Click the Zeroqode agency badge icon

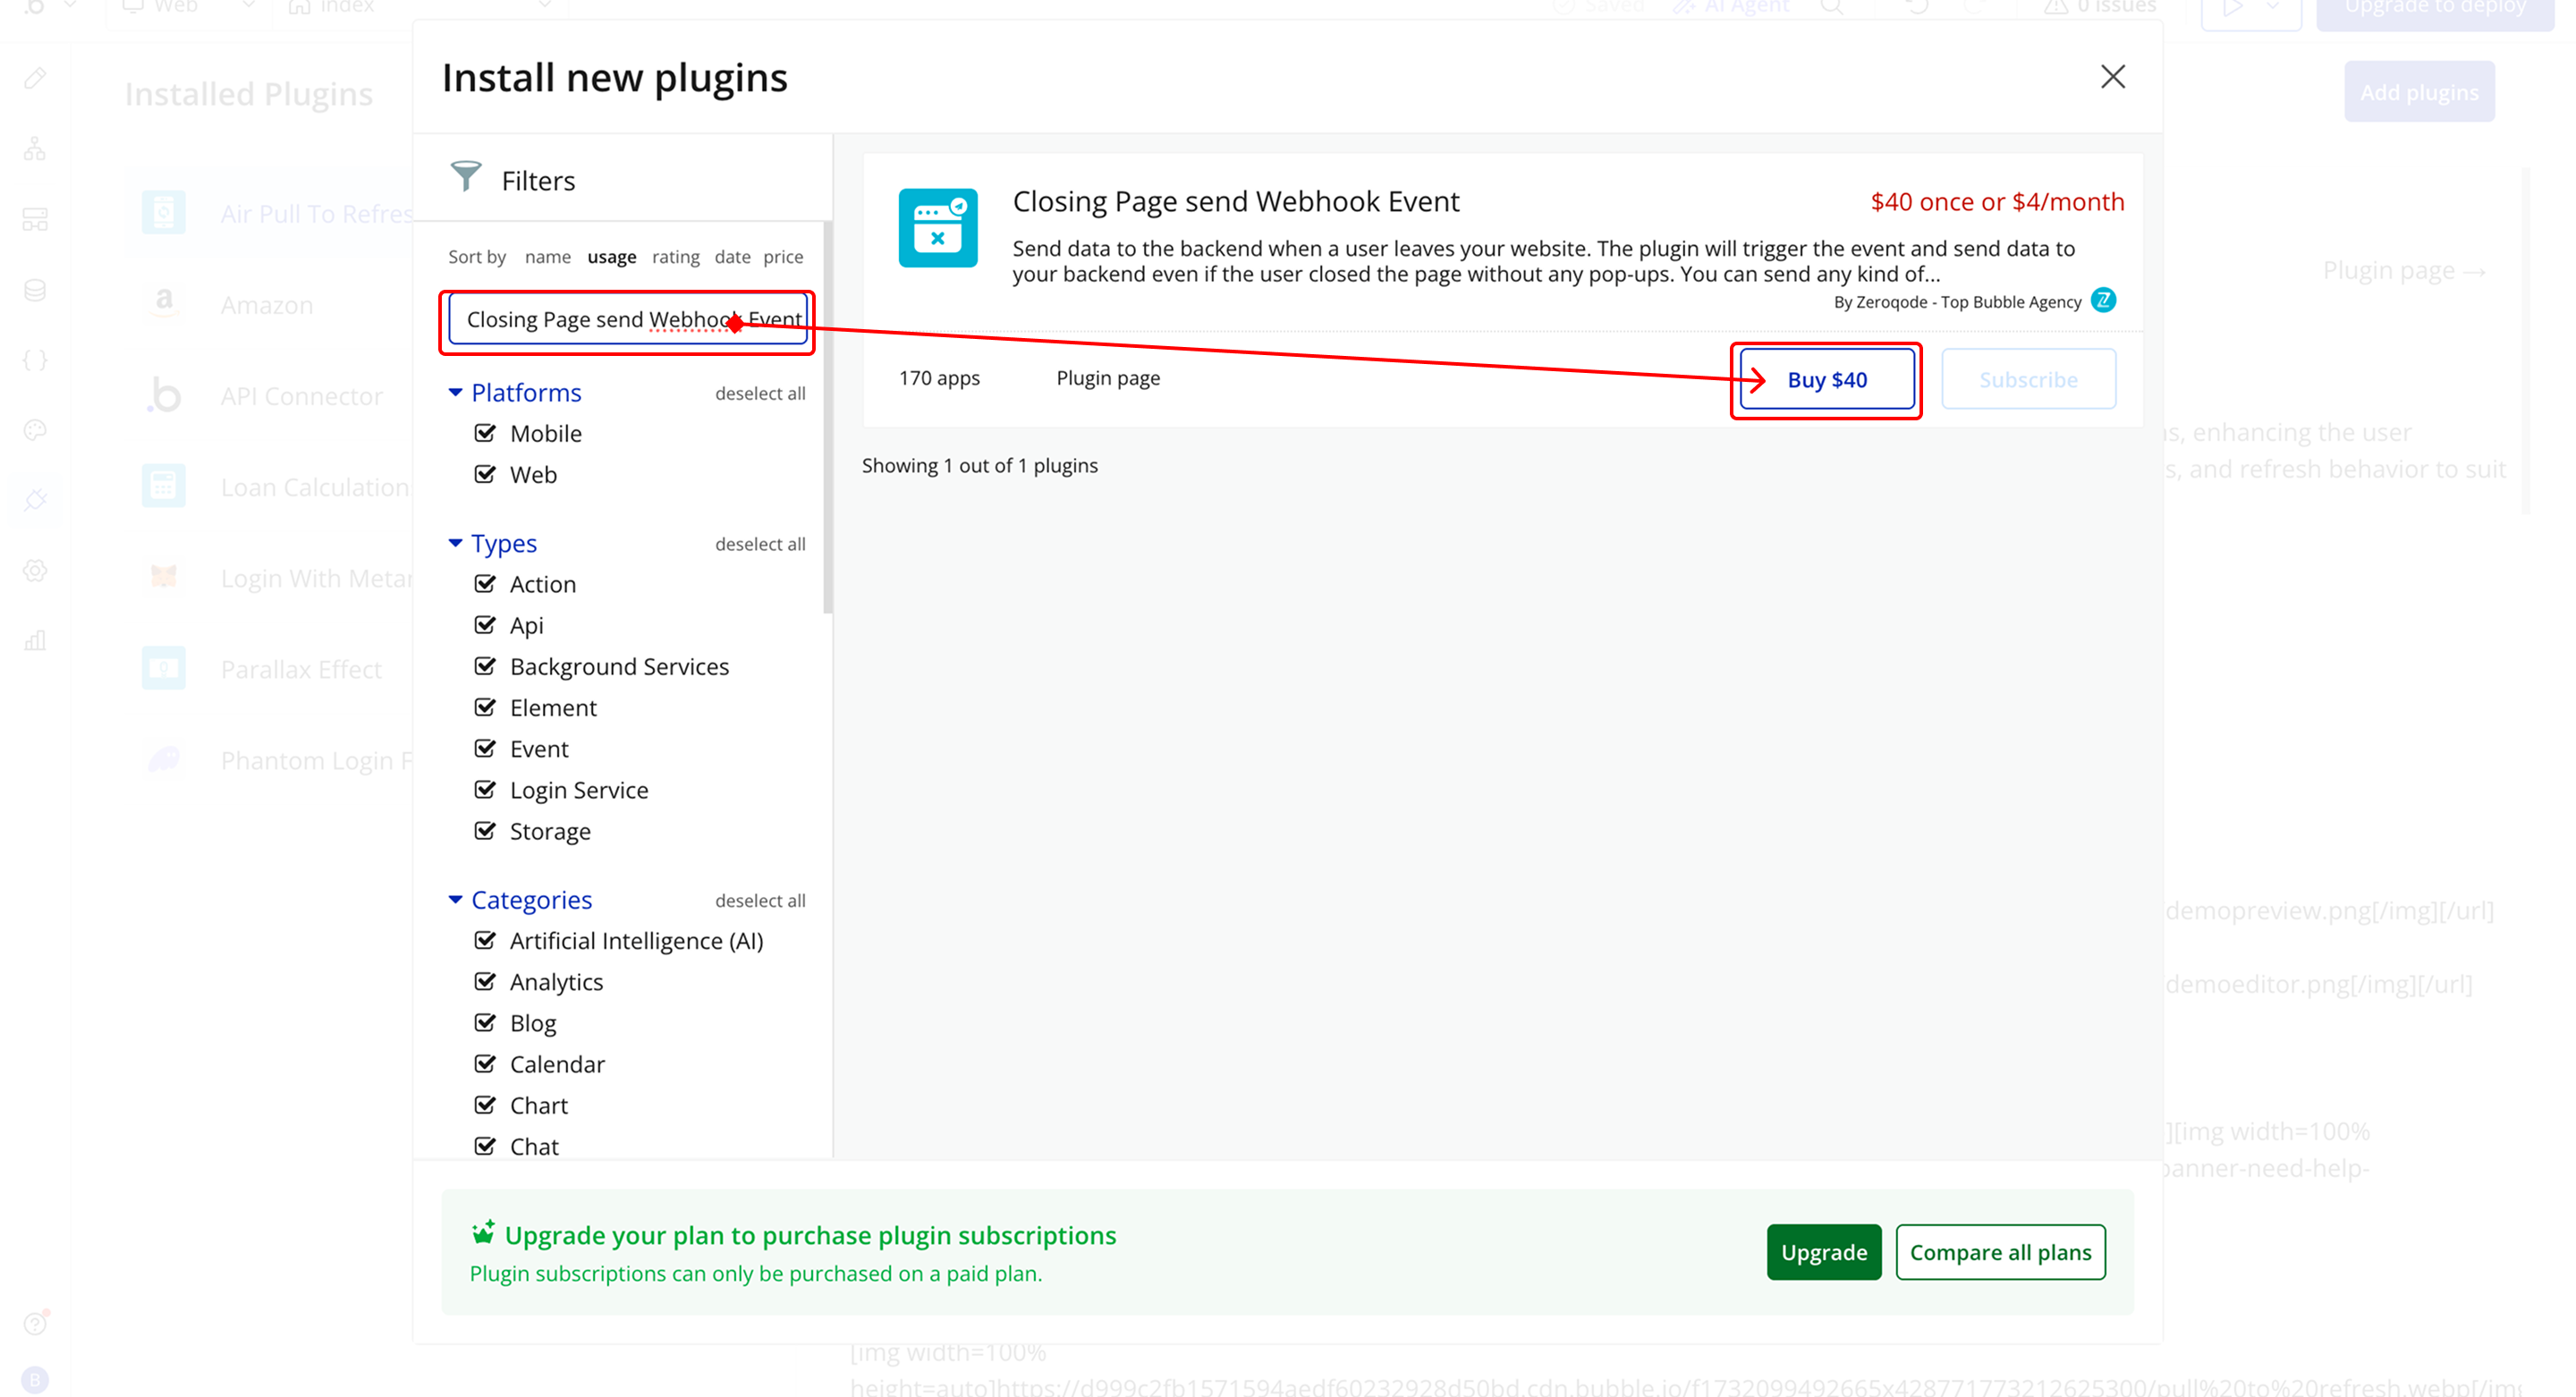(2103, 301)
